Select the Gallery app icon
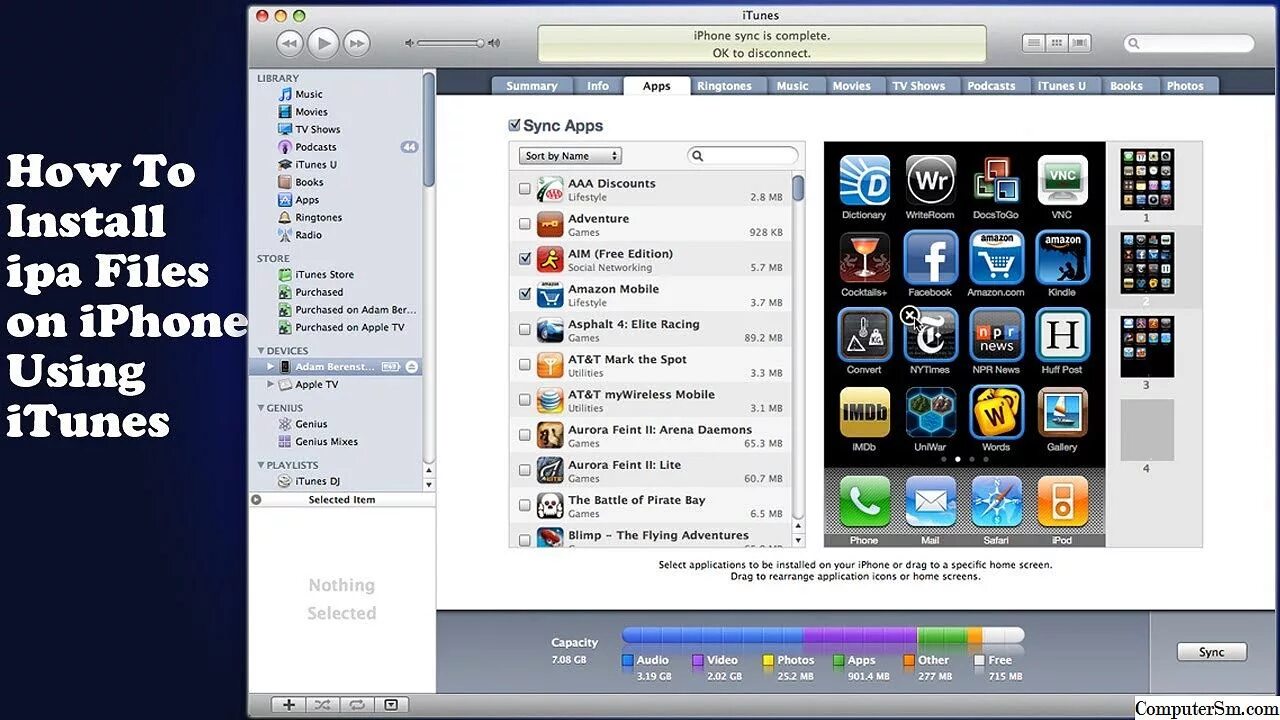Image resolution: width=1280 pixels, height=720 pixels. coord(1062,413)
